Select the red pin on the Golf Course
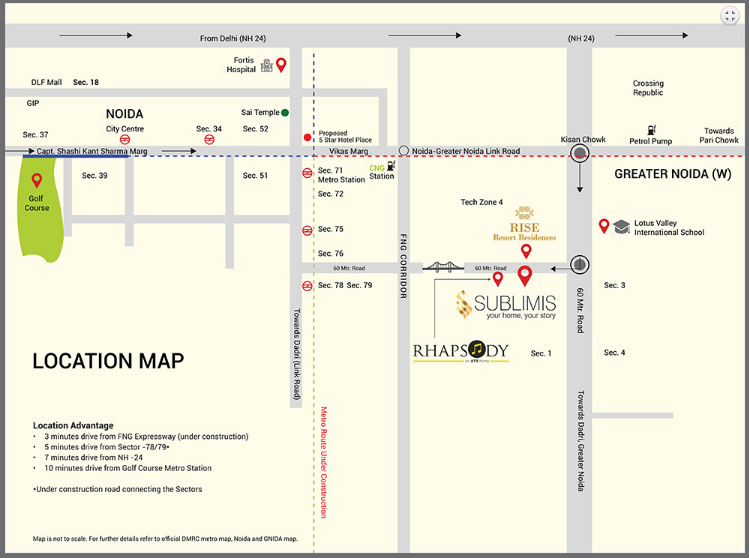 36,181
